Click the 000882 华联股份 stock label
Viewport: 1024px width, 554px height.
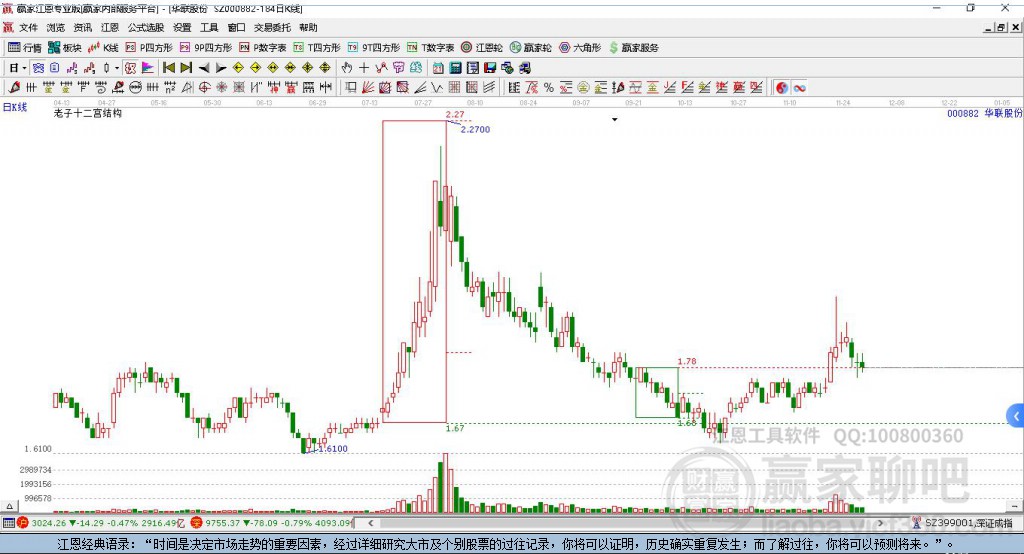click(984, 113)
